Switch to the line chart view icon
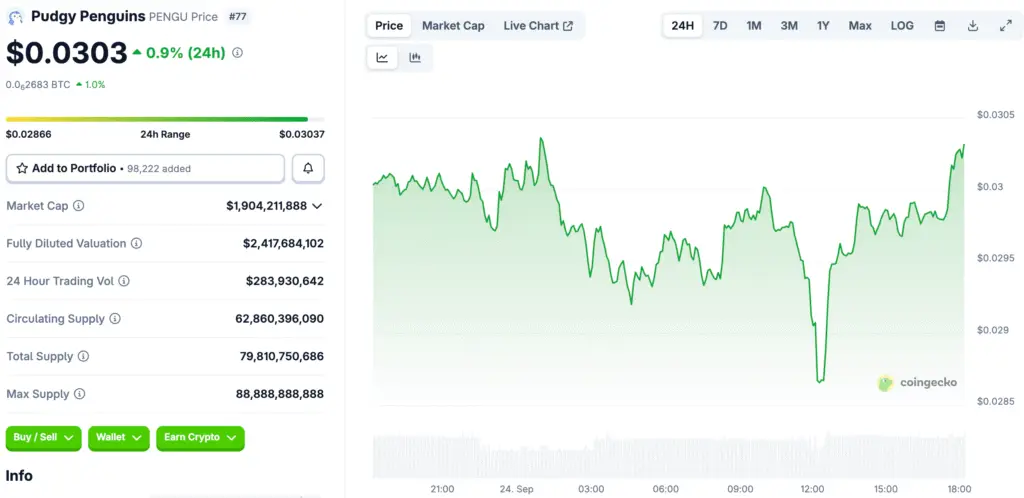This screenshot has width=1024, height=498. [382, 57]
